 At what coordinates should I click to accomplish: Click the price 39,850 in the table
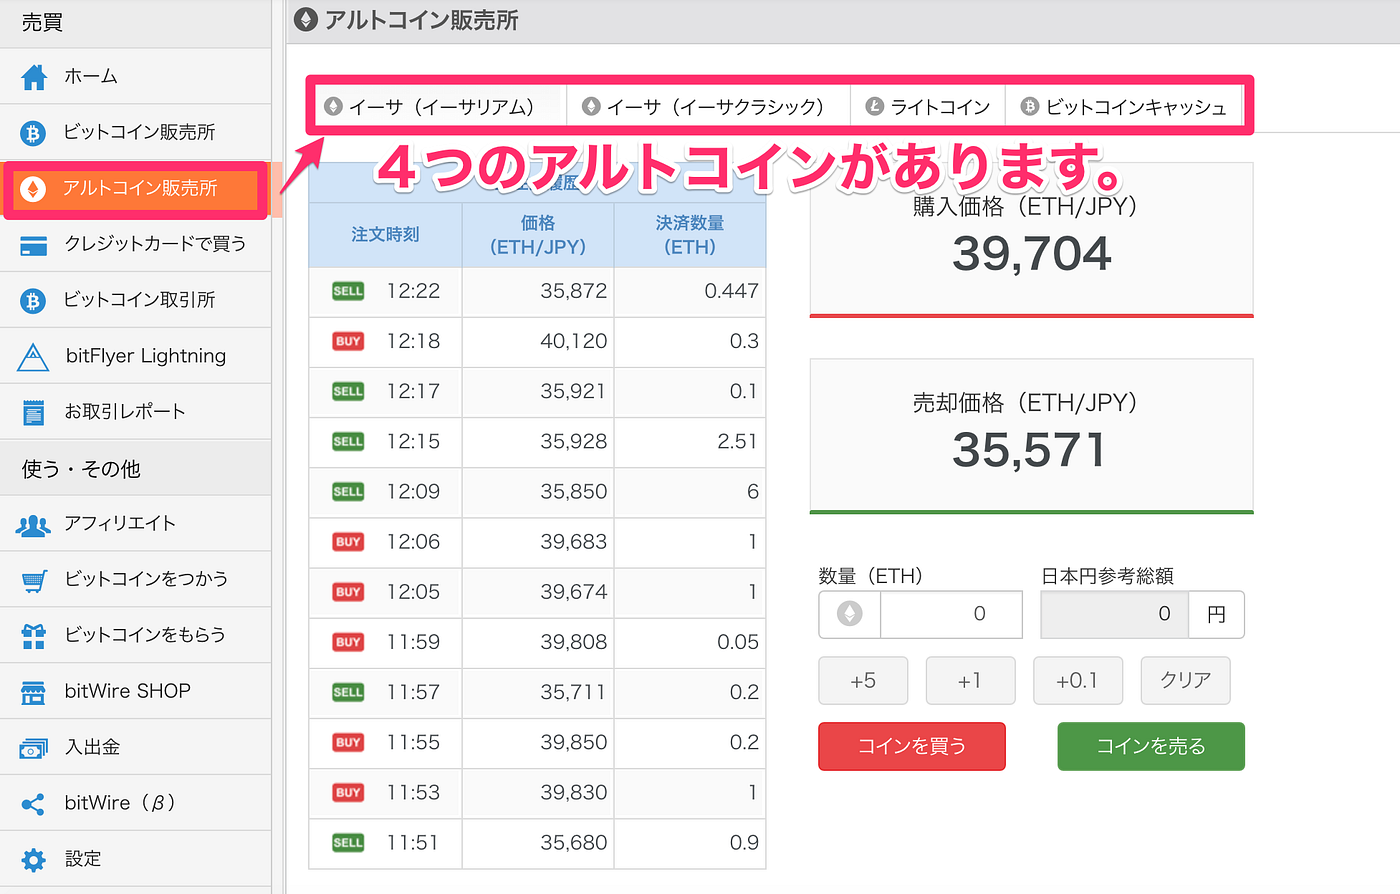[x=574, y=742]
